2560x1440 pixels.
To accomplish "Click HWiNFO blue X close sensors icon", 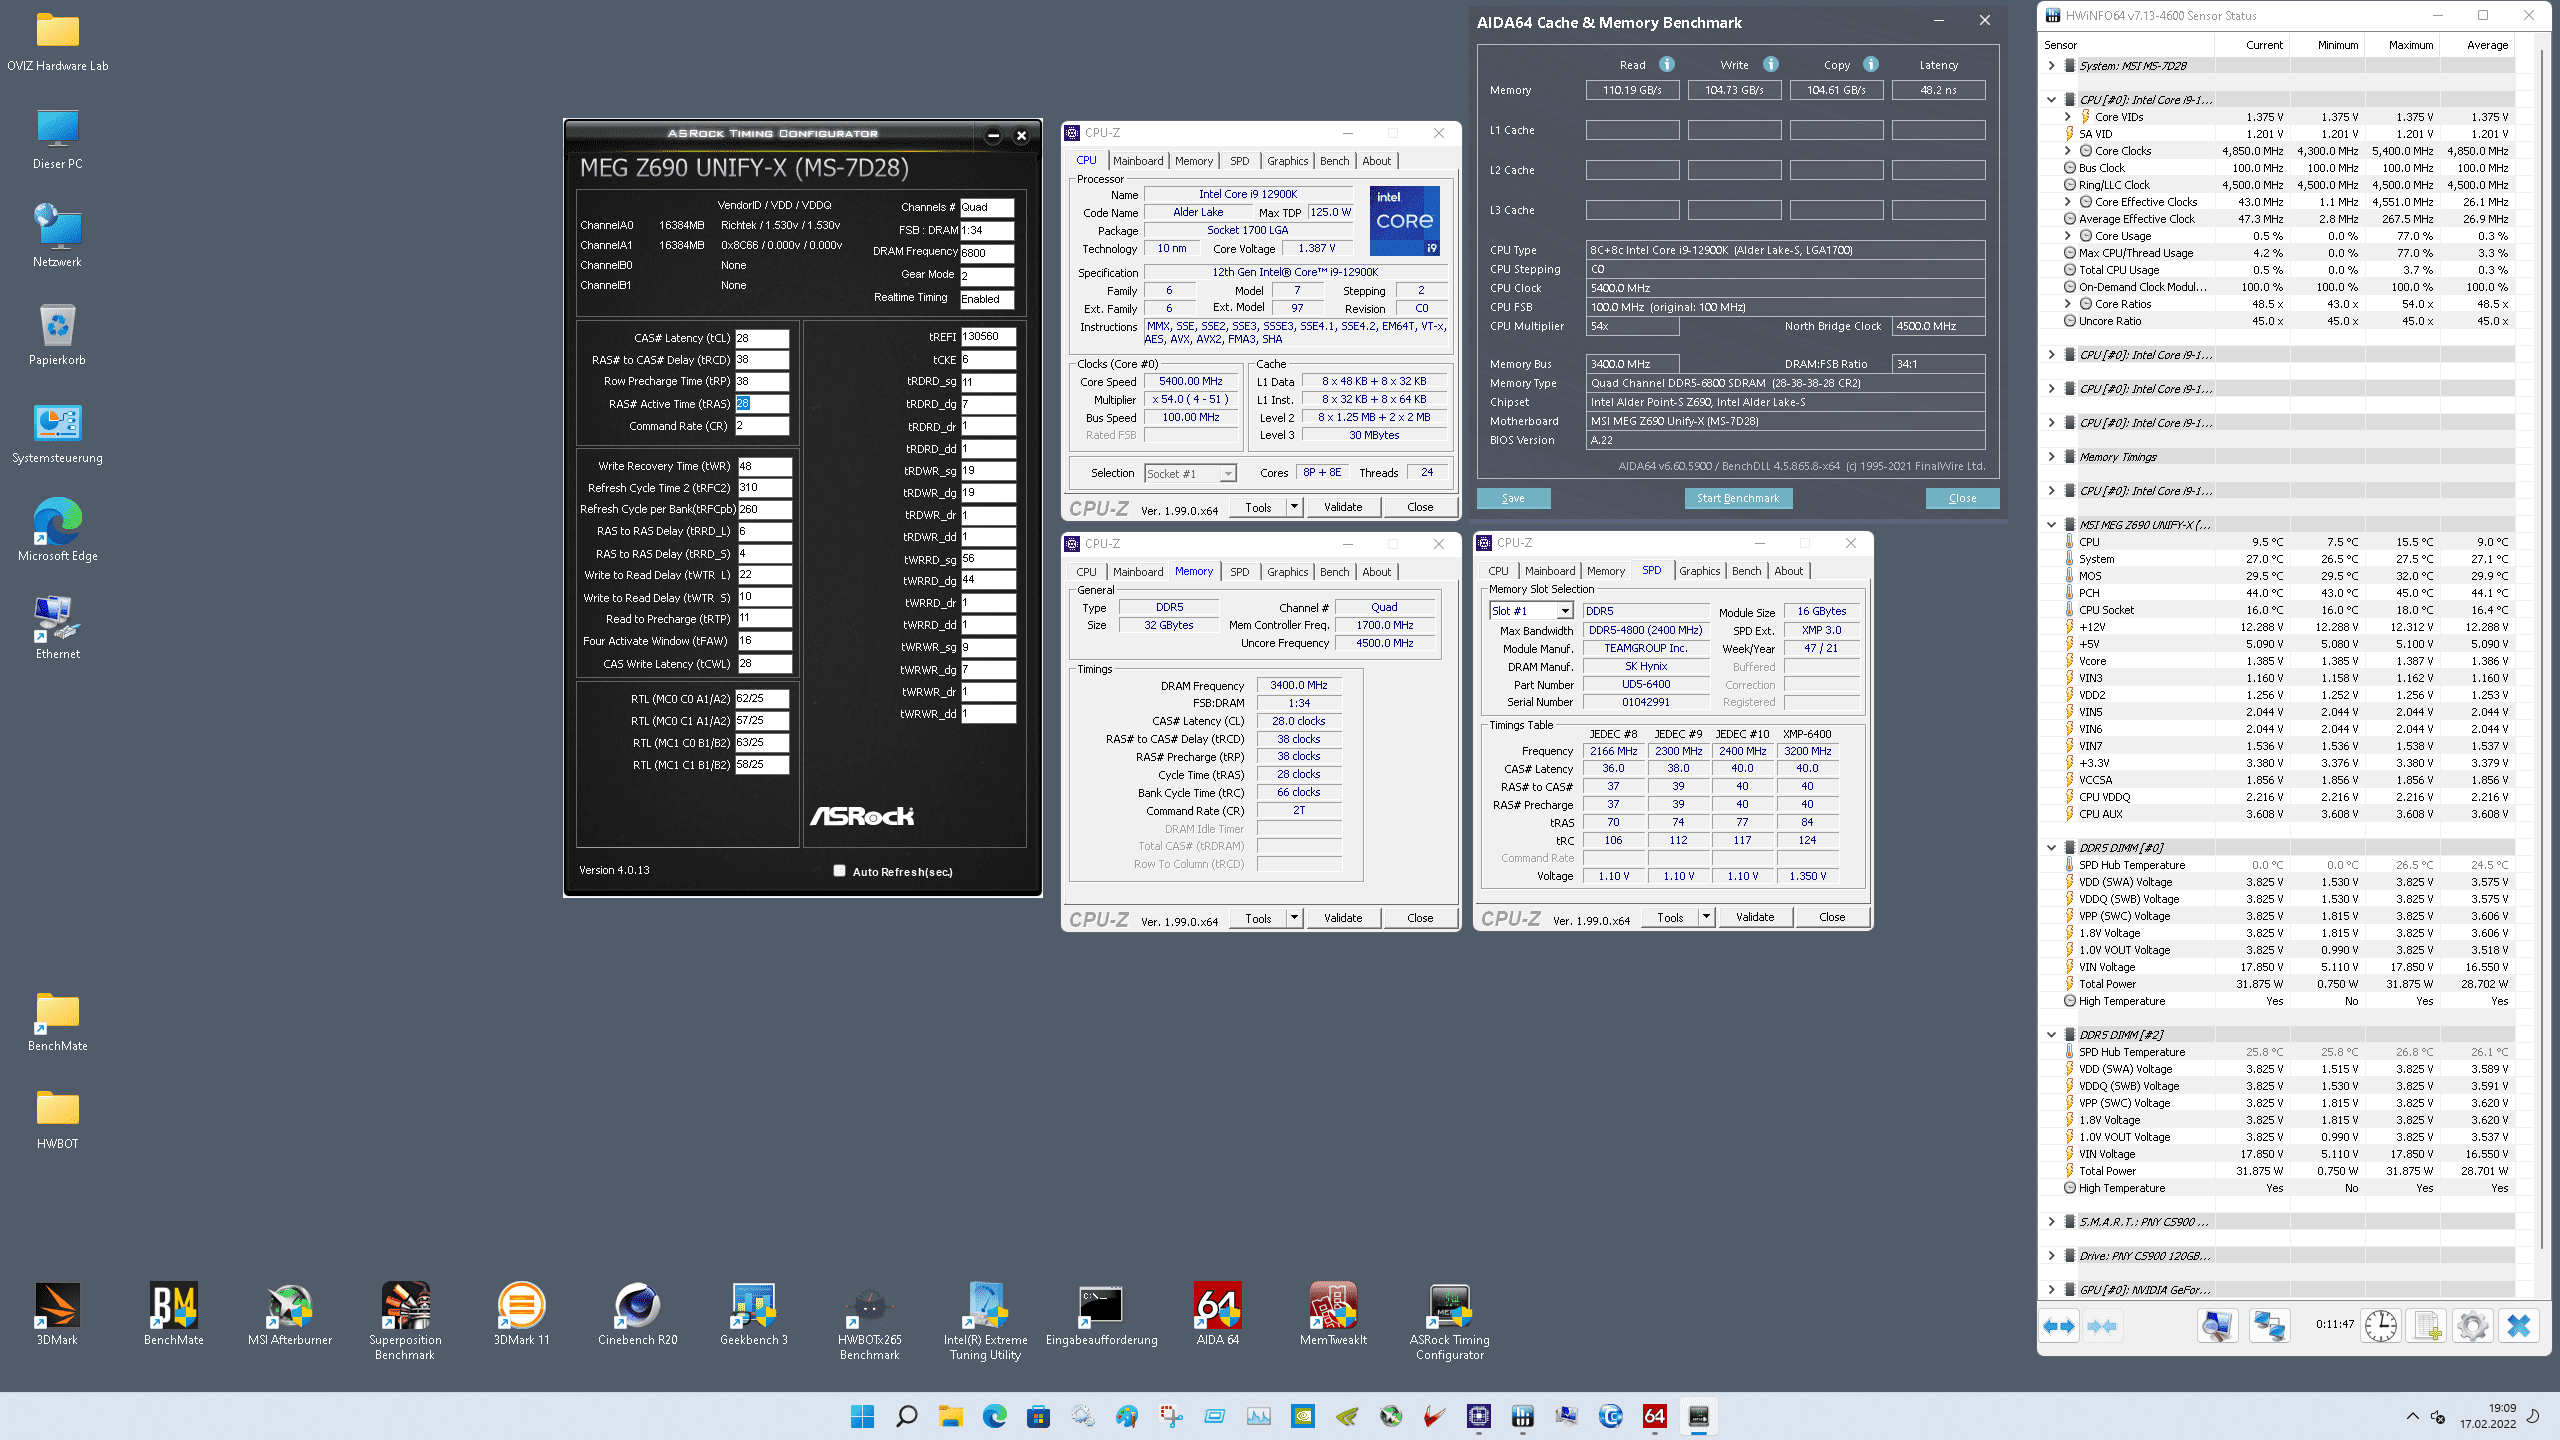I will coord(2518,1326).
